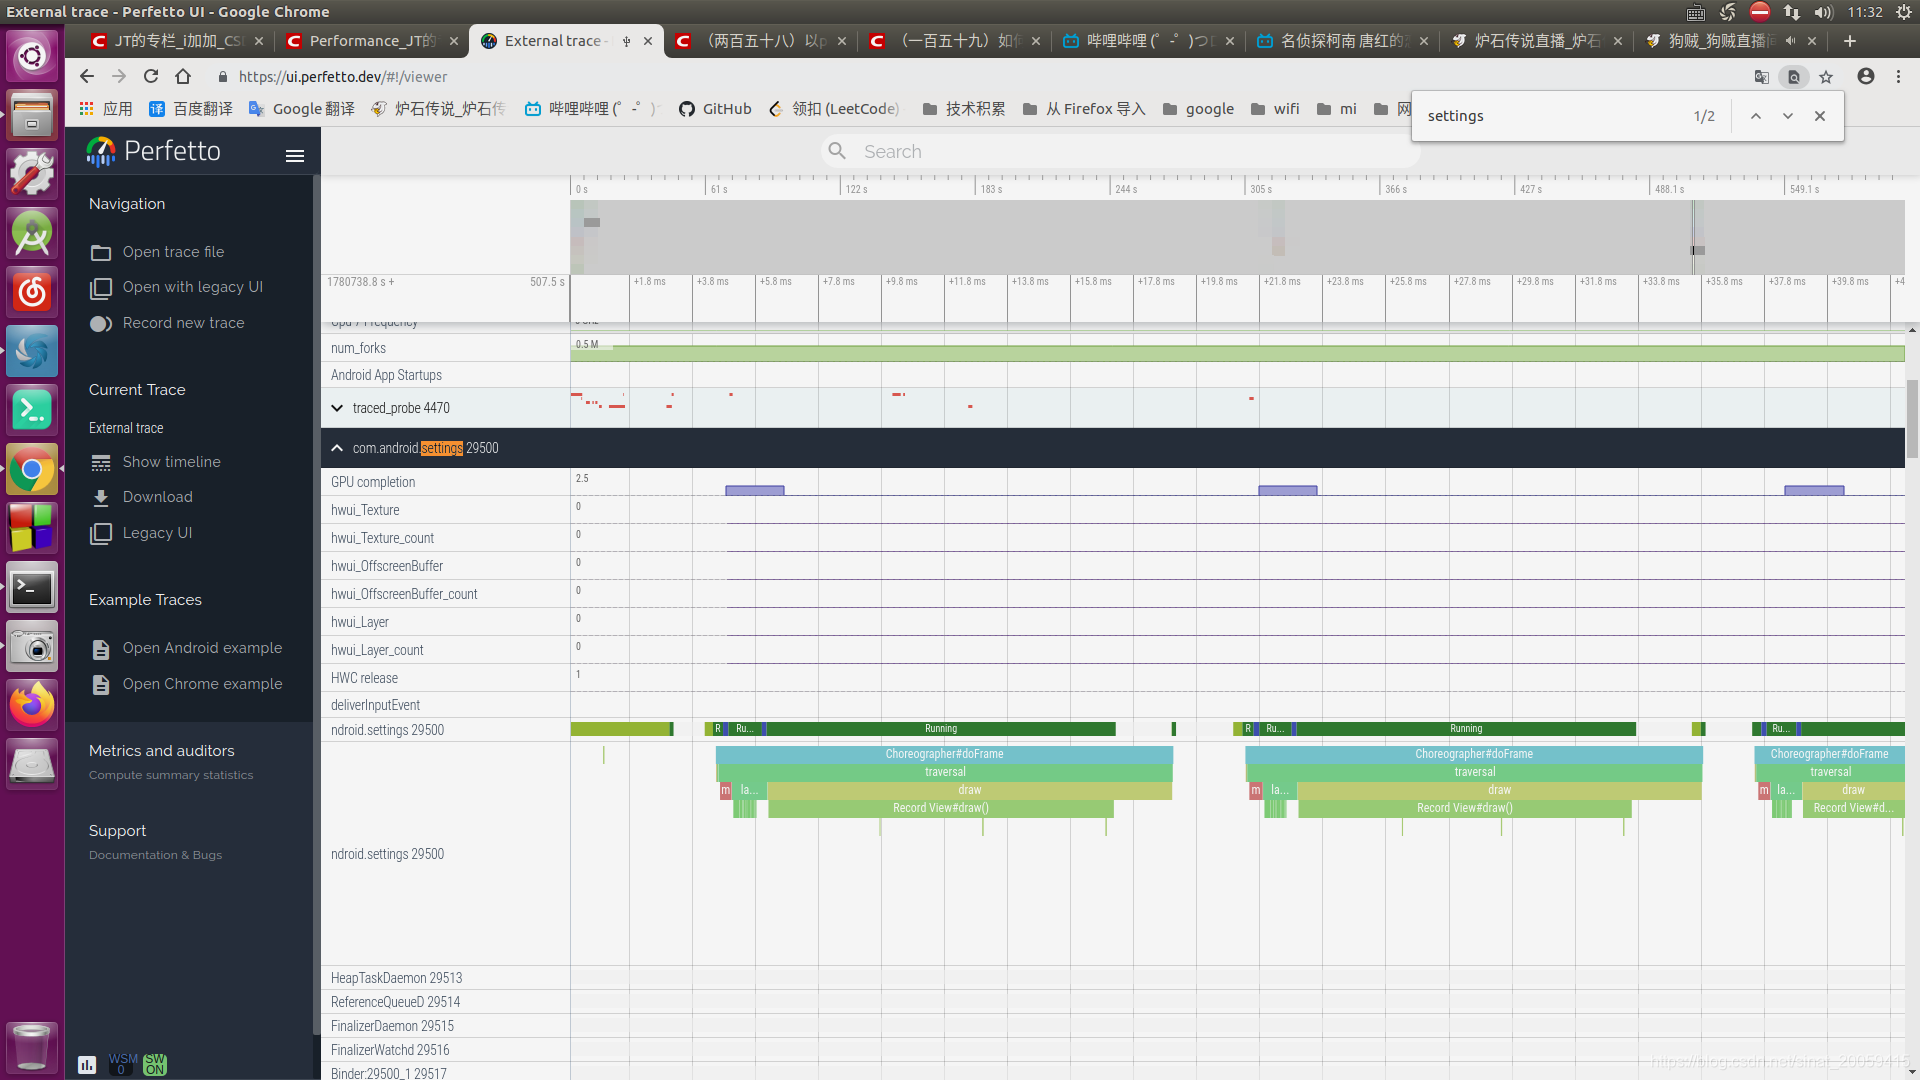This screenshot has width=1920, height=1080.
Task: Click the bottom-left bar chart status icon
Action: pyautogui.click(x=87, y=1065)
